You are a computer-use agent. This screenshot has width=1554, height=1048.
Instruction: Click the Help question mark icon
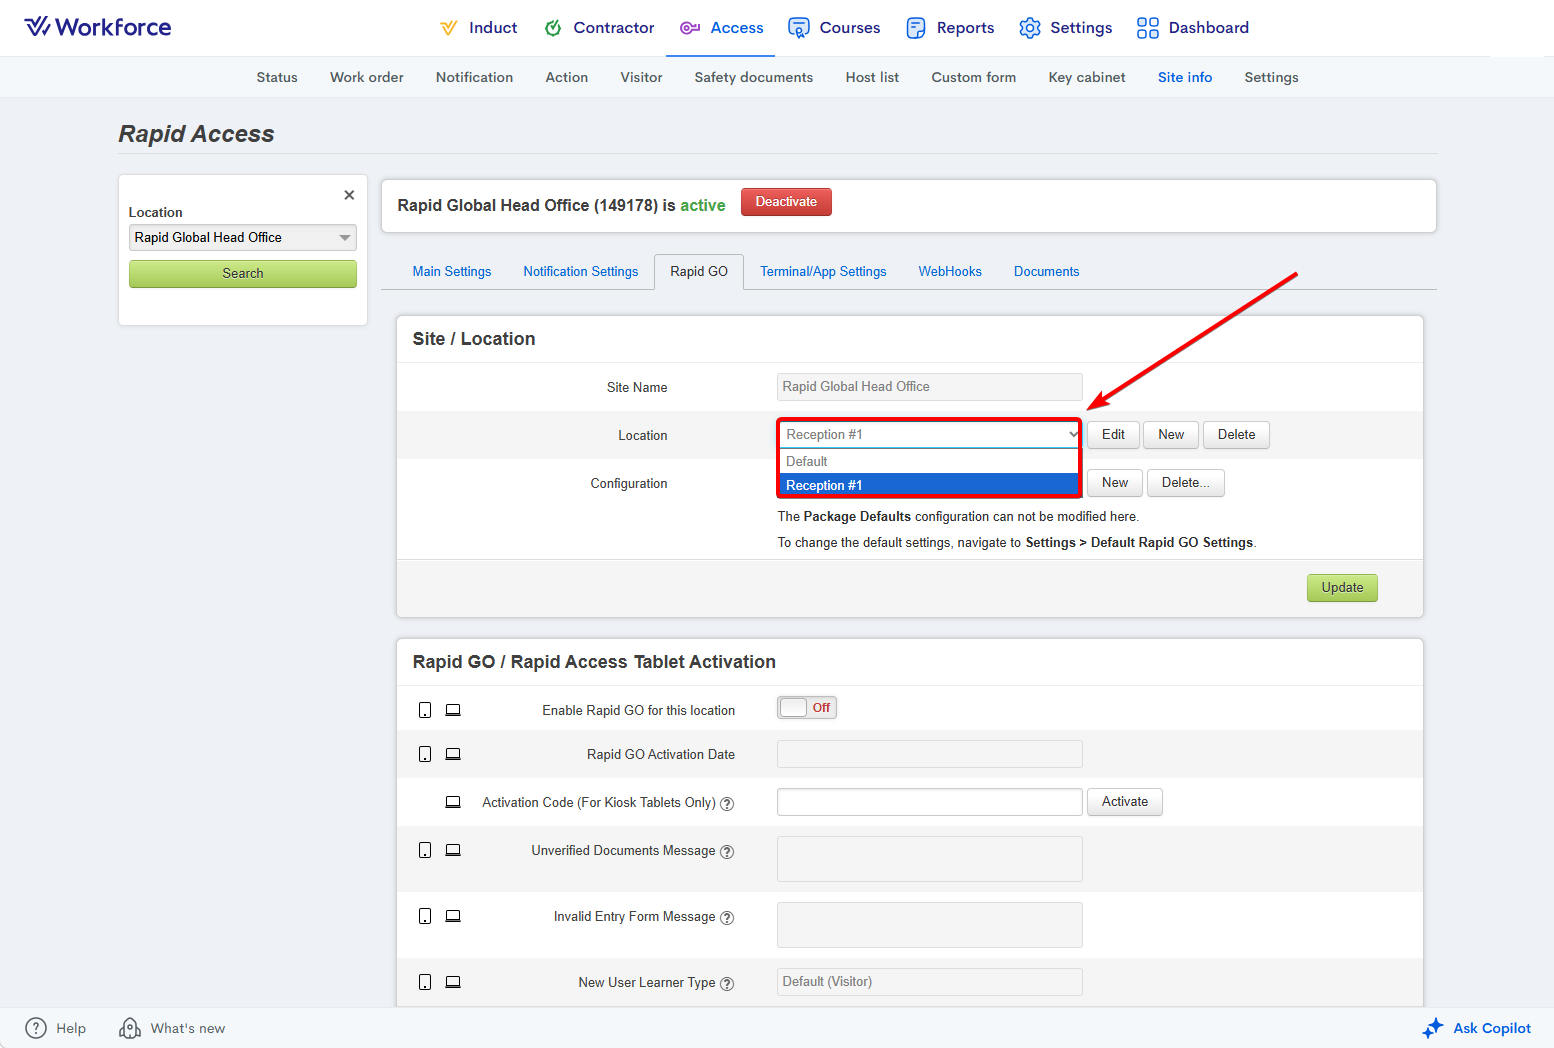click(36, 1028)
